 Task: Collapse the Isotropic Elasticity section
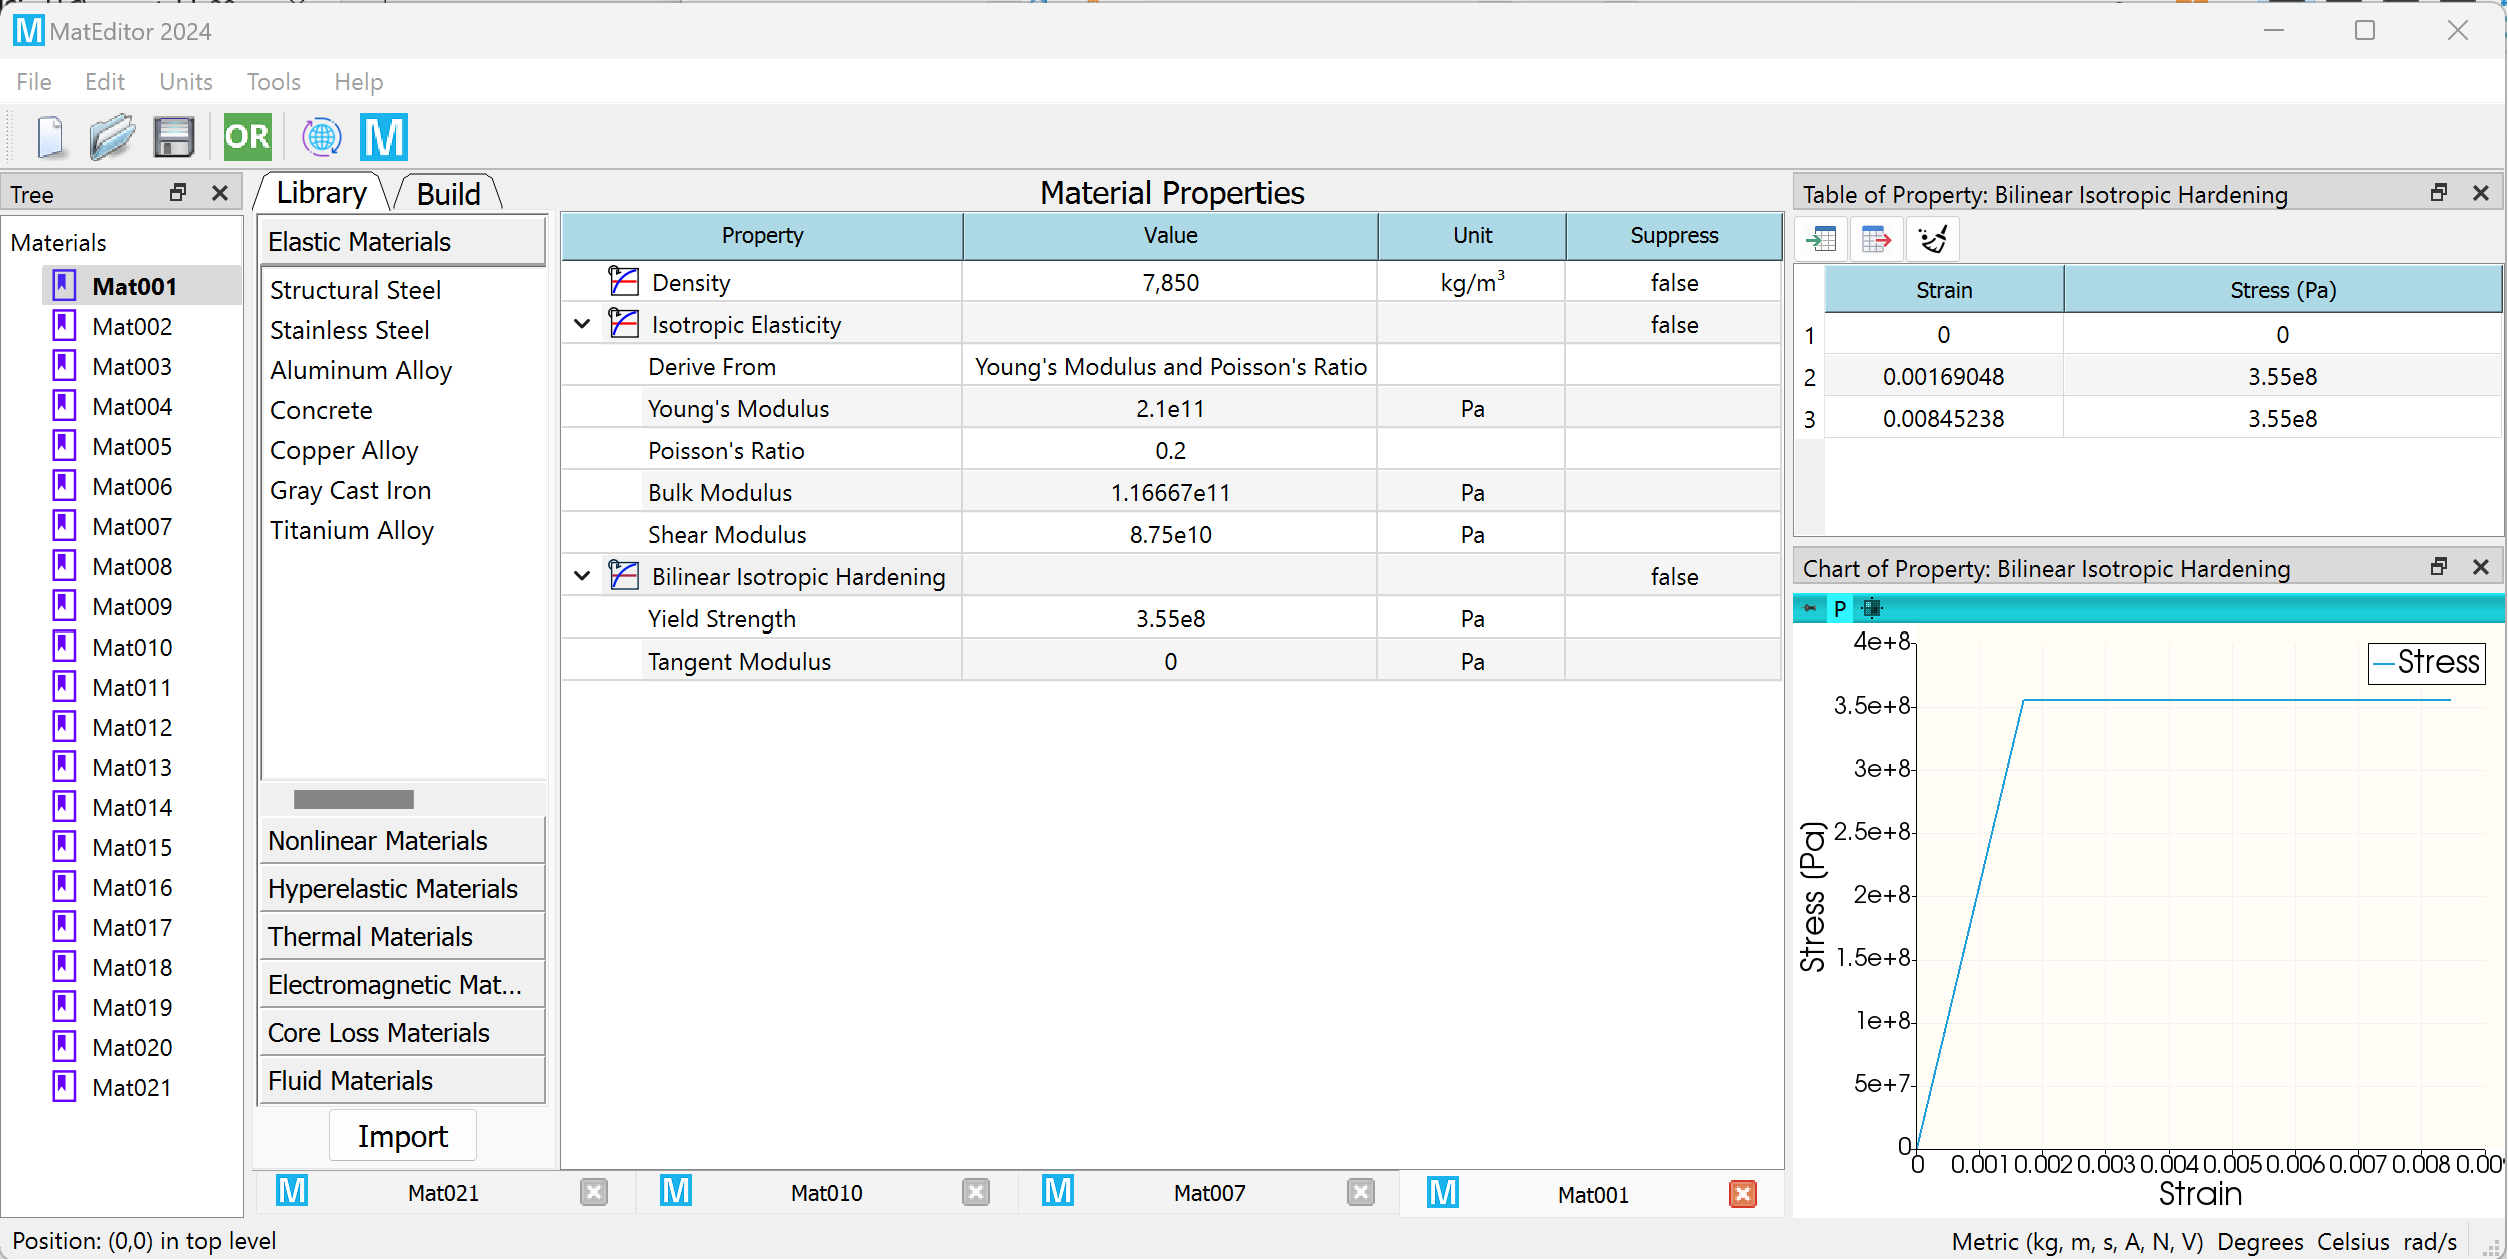582,325
